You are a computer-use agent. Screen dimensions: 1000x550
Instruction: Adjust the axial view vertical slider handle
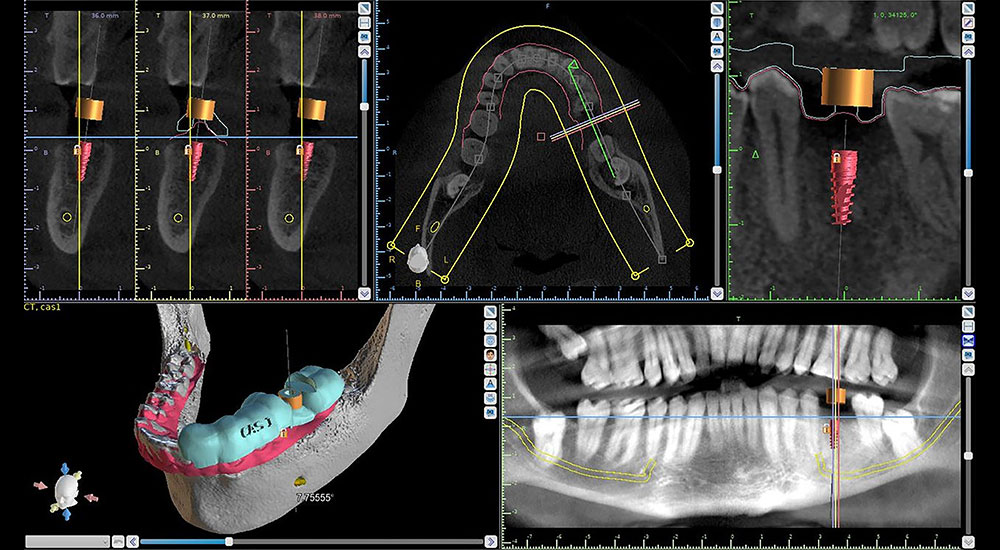point(717,170)
